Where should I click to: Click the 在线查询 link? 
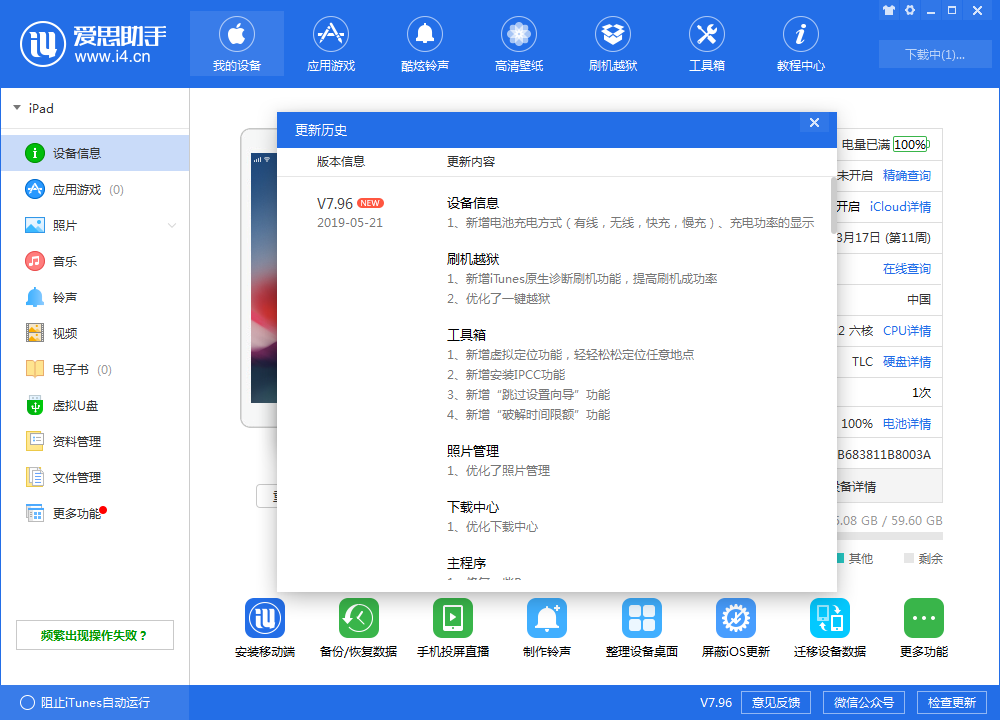tap(906, 268)
